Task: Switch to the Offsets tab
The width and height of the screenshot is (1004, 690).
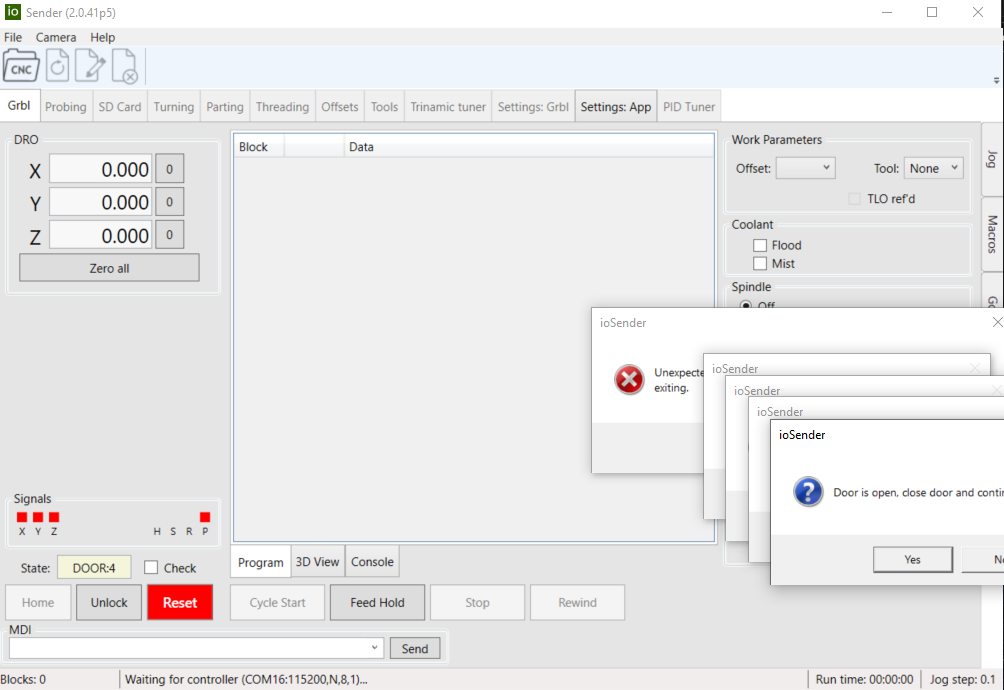Action: (340, 107)
